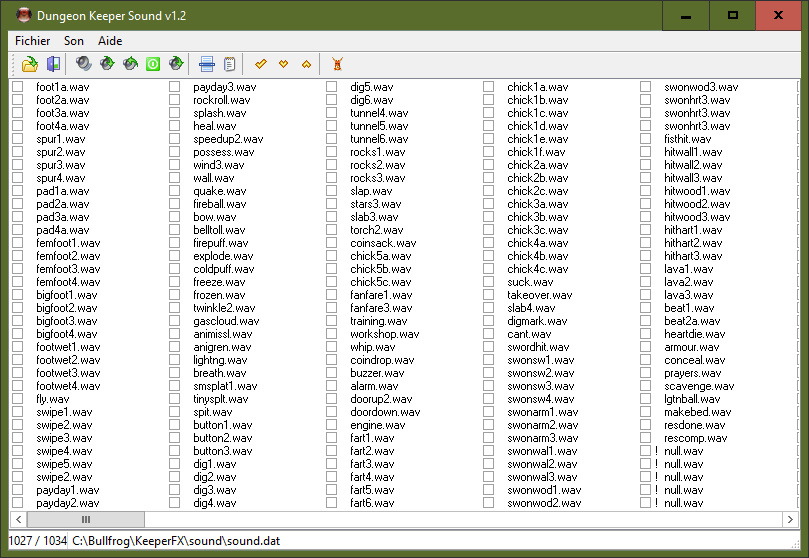Image resolution: width=809 pixels, height=558 pixels.
Task: Select the file name spur3.wav
Action: [61, 165]
